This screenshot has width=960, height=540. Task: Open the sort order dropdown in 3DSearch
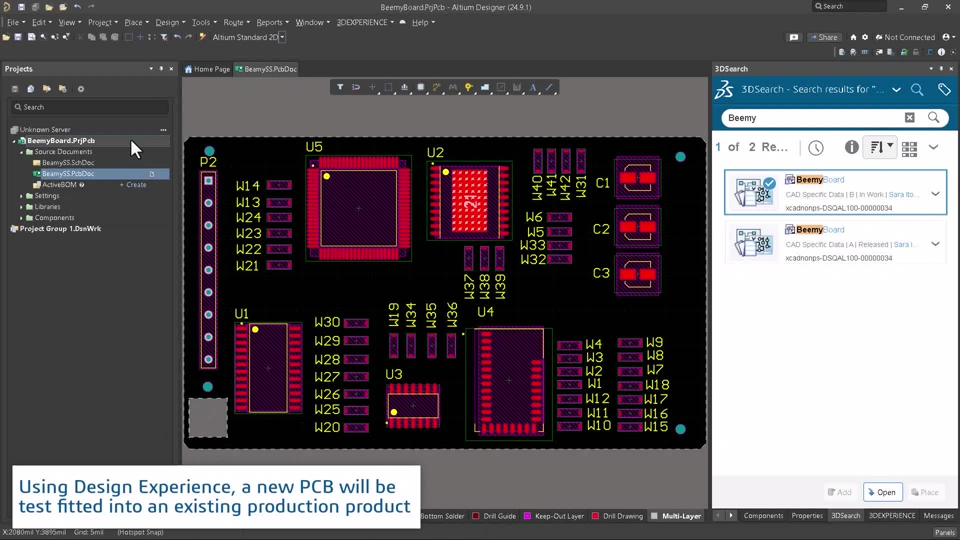tap(880, 147)
